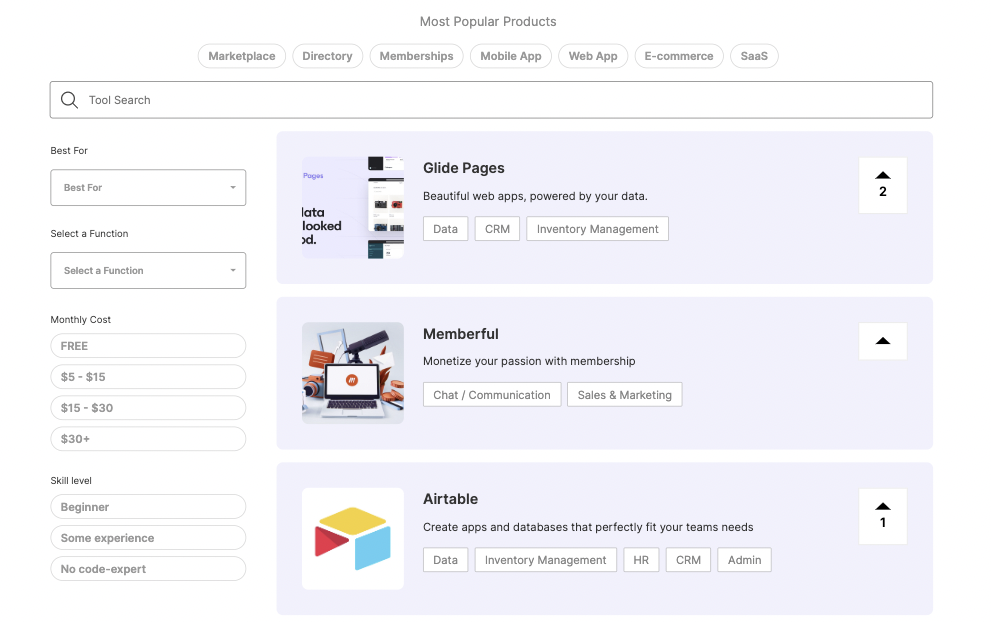Select the Directory category pill

click(327, 56)
